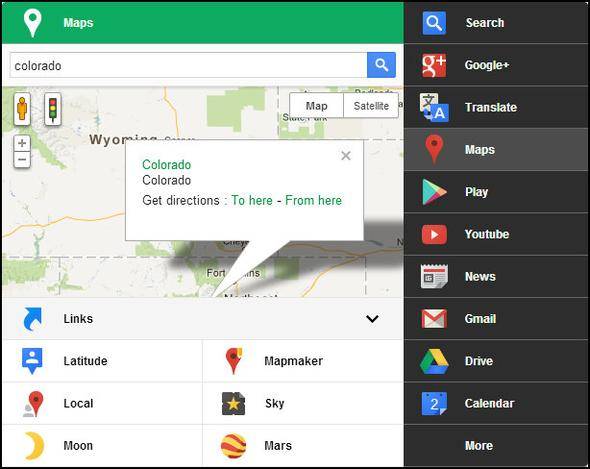Collapse the Links section chevron
This screenshot has width=590, height=469.
coord(372,319)
